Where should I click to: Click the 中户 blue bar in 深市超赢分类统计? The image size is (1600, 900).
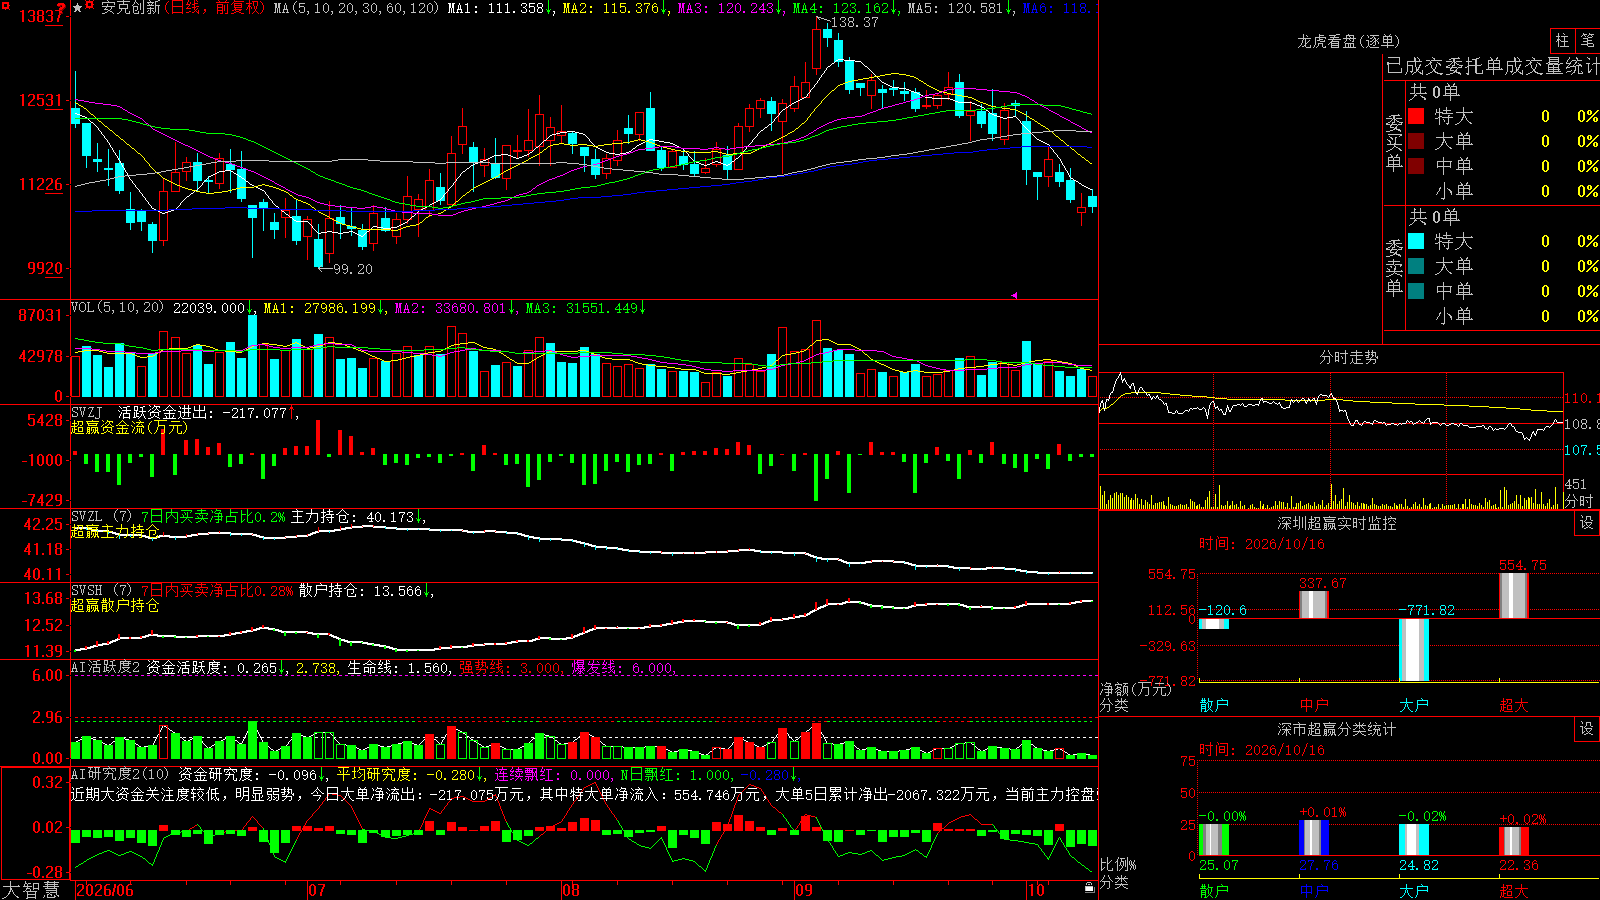pyautogui.click(x=1314, y=838)
